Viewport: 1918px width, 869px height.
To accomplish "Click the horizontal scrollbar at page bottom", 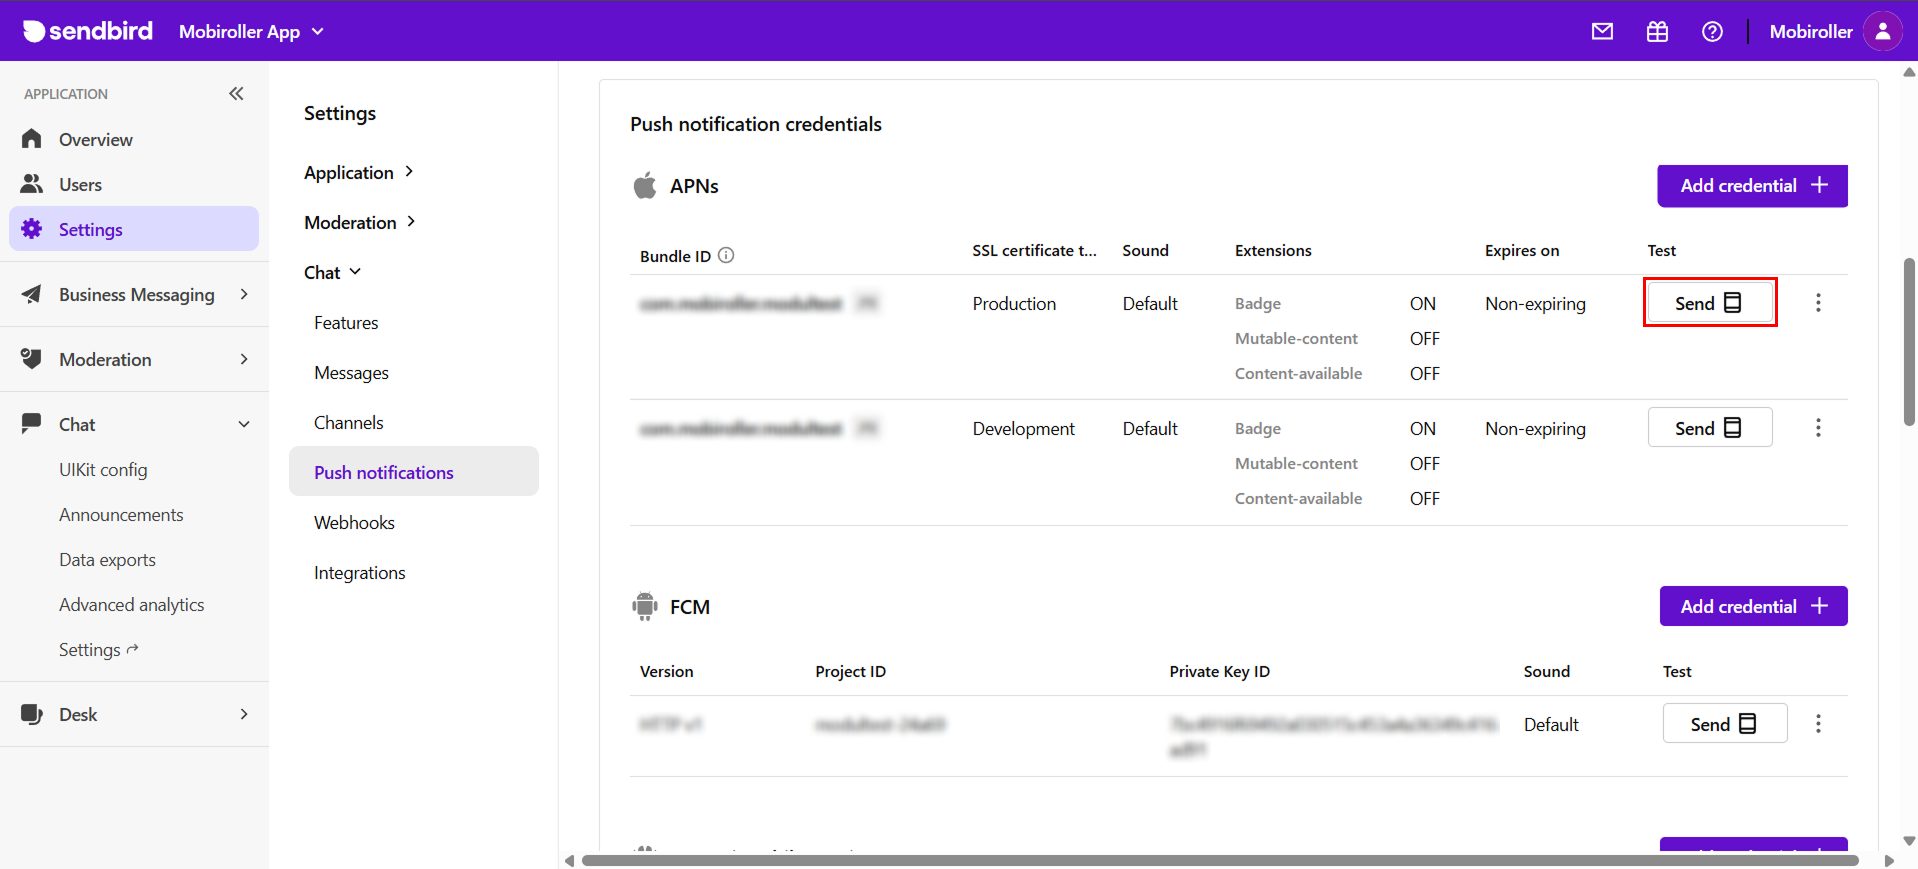I will pyautogui.click(x=1220, y=860).
